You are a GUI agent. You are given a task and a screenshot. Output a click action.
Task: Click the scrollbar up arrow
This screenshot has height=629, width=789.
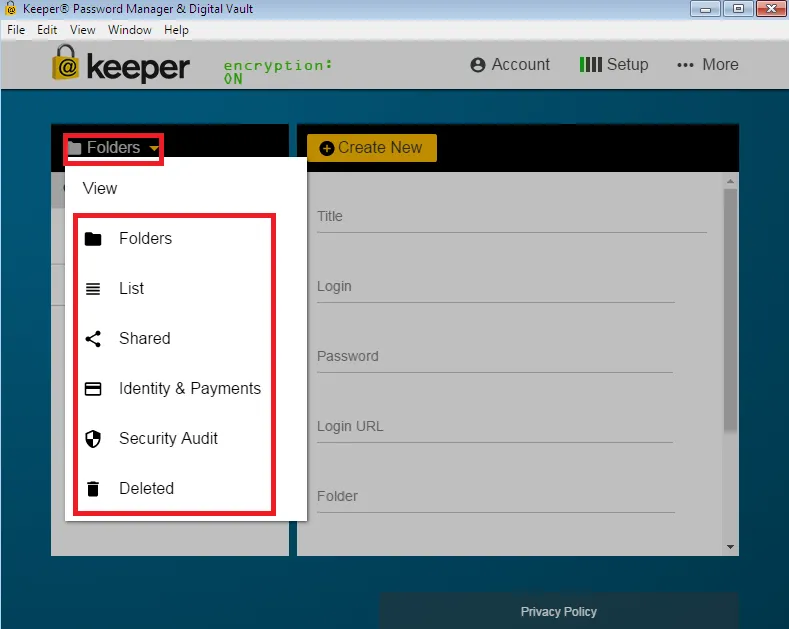[x=730, y=181]
